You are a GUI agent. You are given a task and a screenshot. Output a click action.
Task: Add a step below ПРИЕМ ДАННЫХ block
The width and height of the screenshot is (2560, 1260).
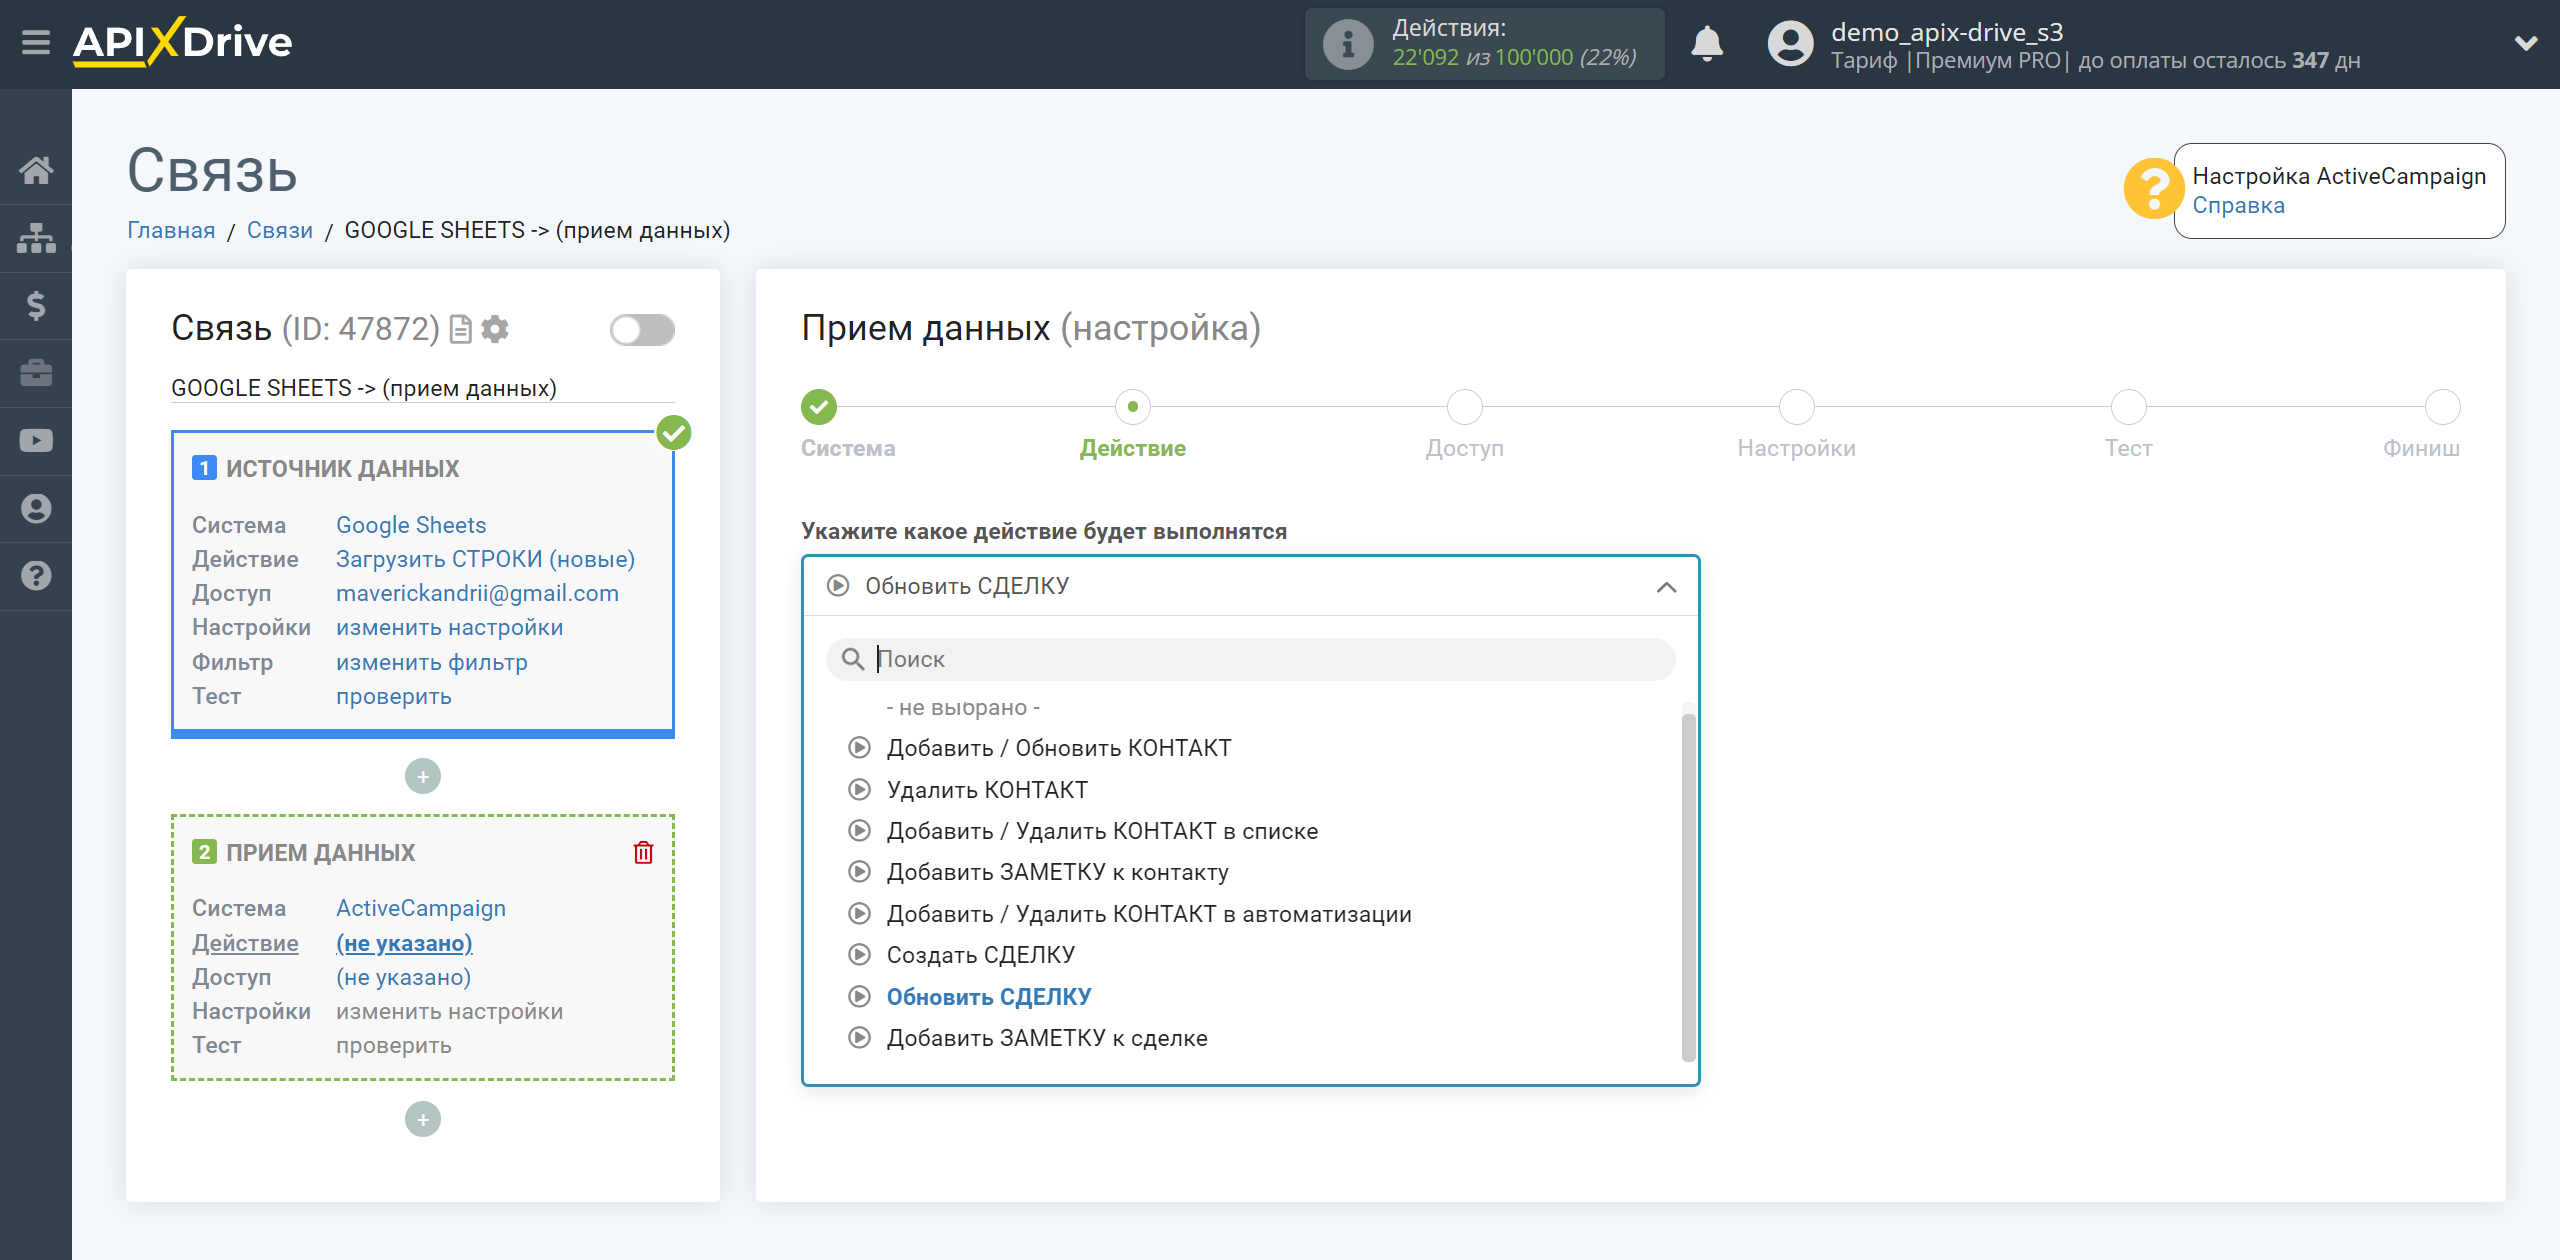[x=423, y=1119]
